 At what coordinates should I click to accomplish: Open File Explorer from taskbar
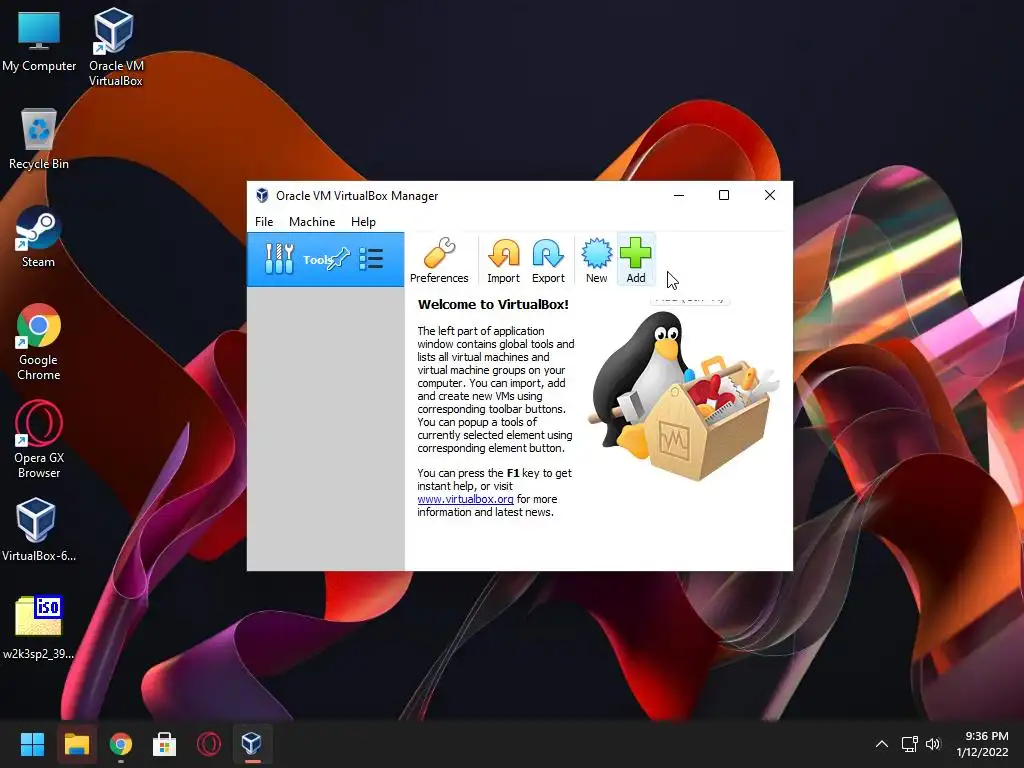pyautogui.click(x=76, y=744)
